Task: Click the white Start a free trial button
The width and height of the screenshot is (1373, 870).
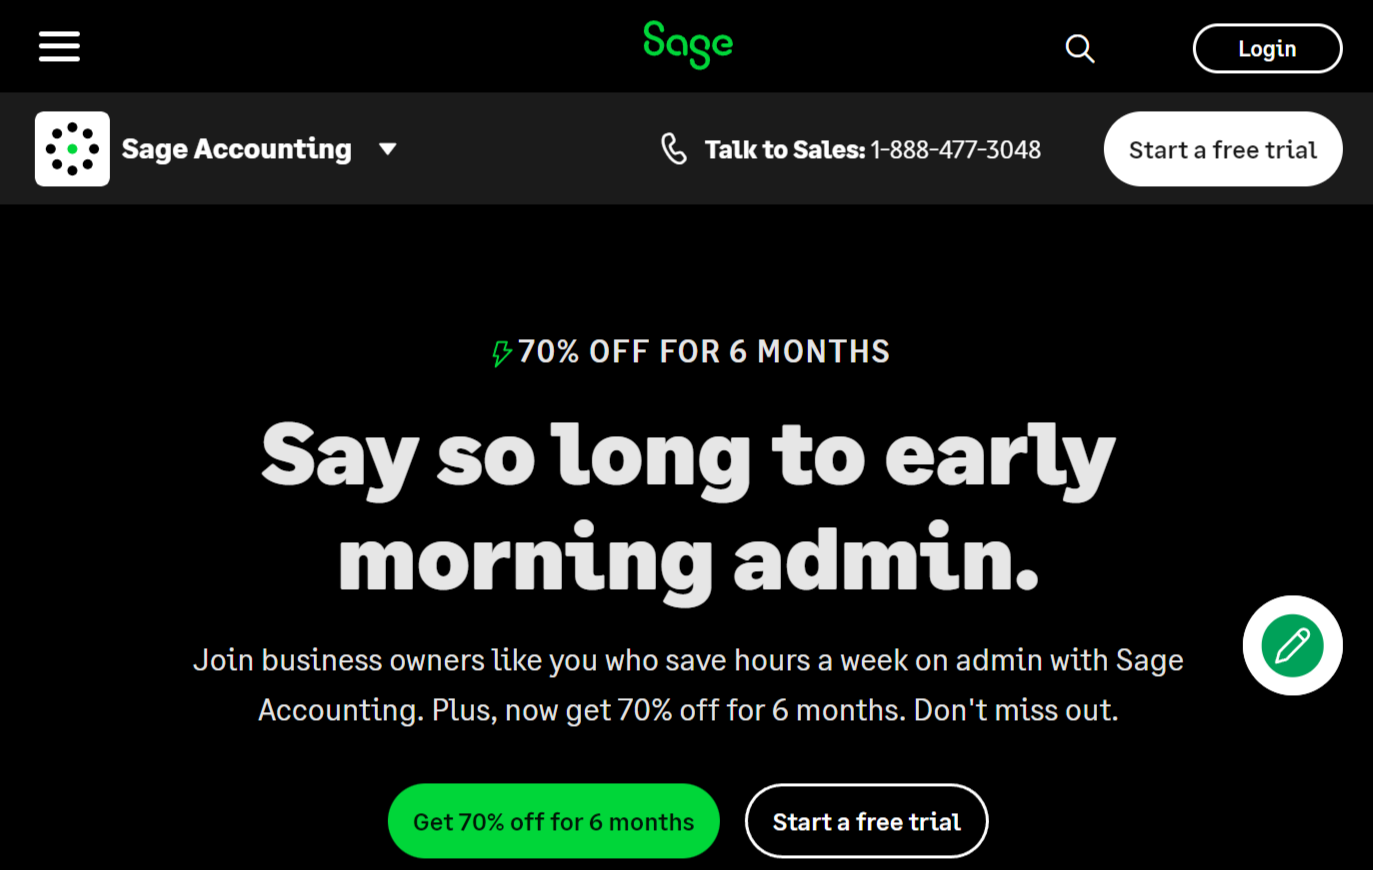Action: [x=1222, y=149]
